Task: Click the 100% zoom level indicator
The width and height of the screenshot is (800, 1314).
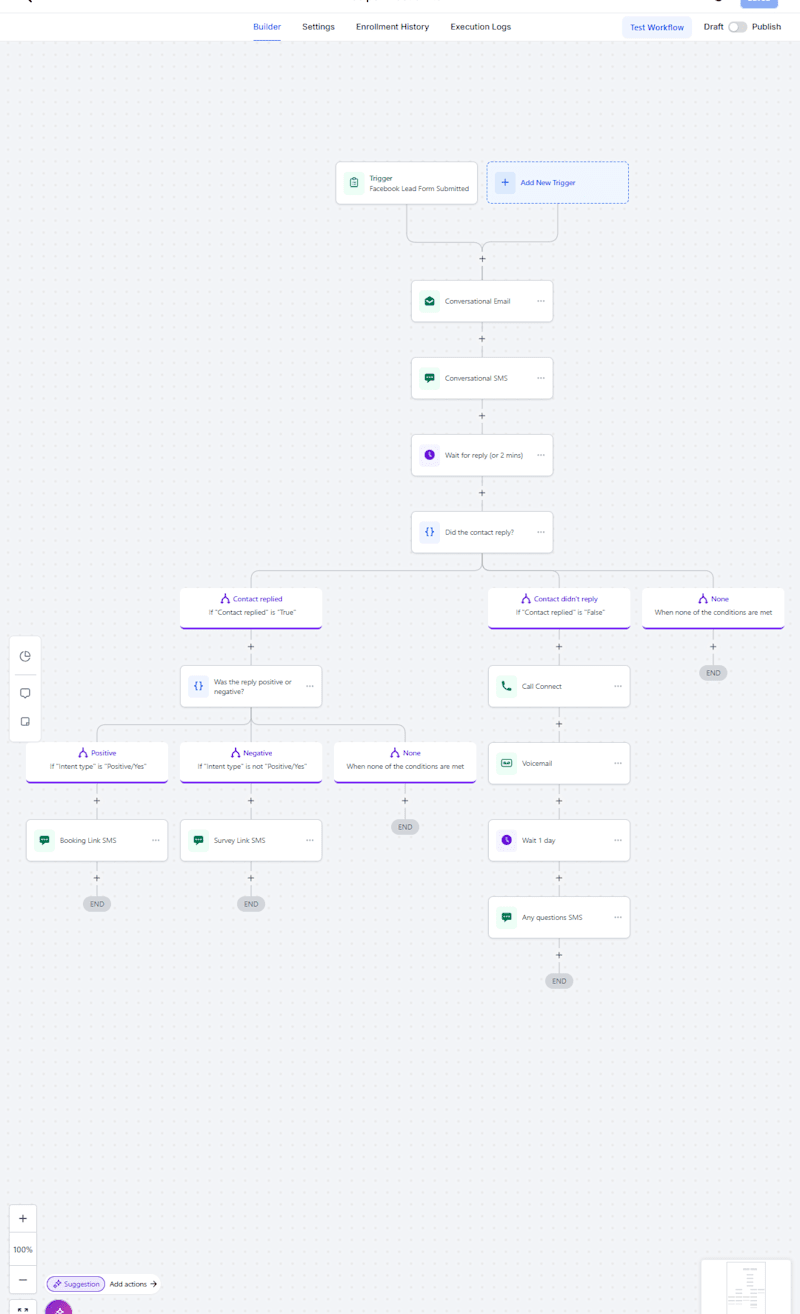Action: coord(23,1249)
